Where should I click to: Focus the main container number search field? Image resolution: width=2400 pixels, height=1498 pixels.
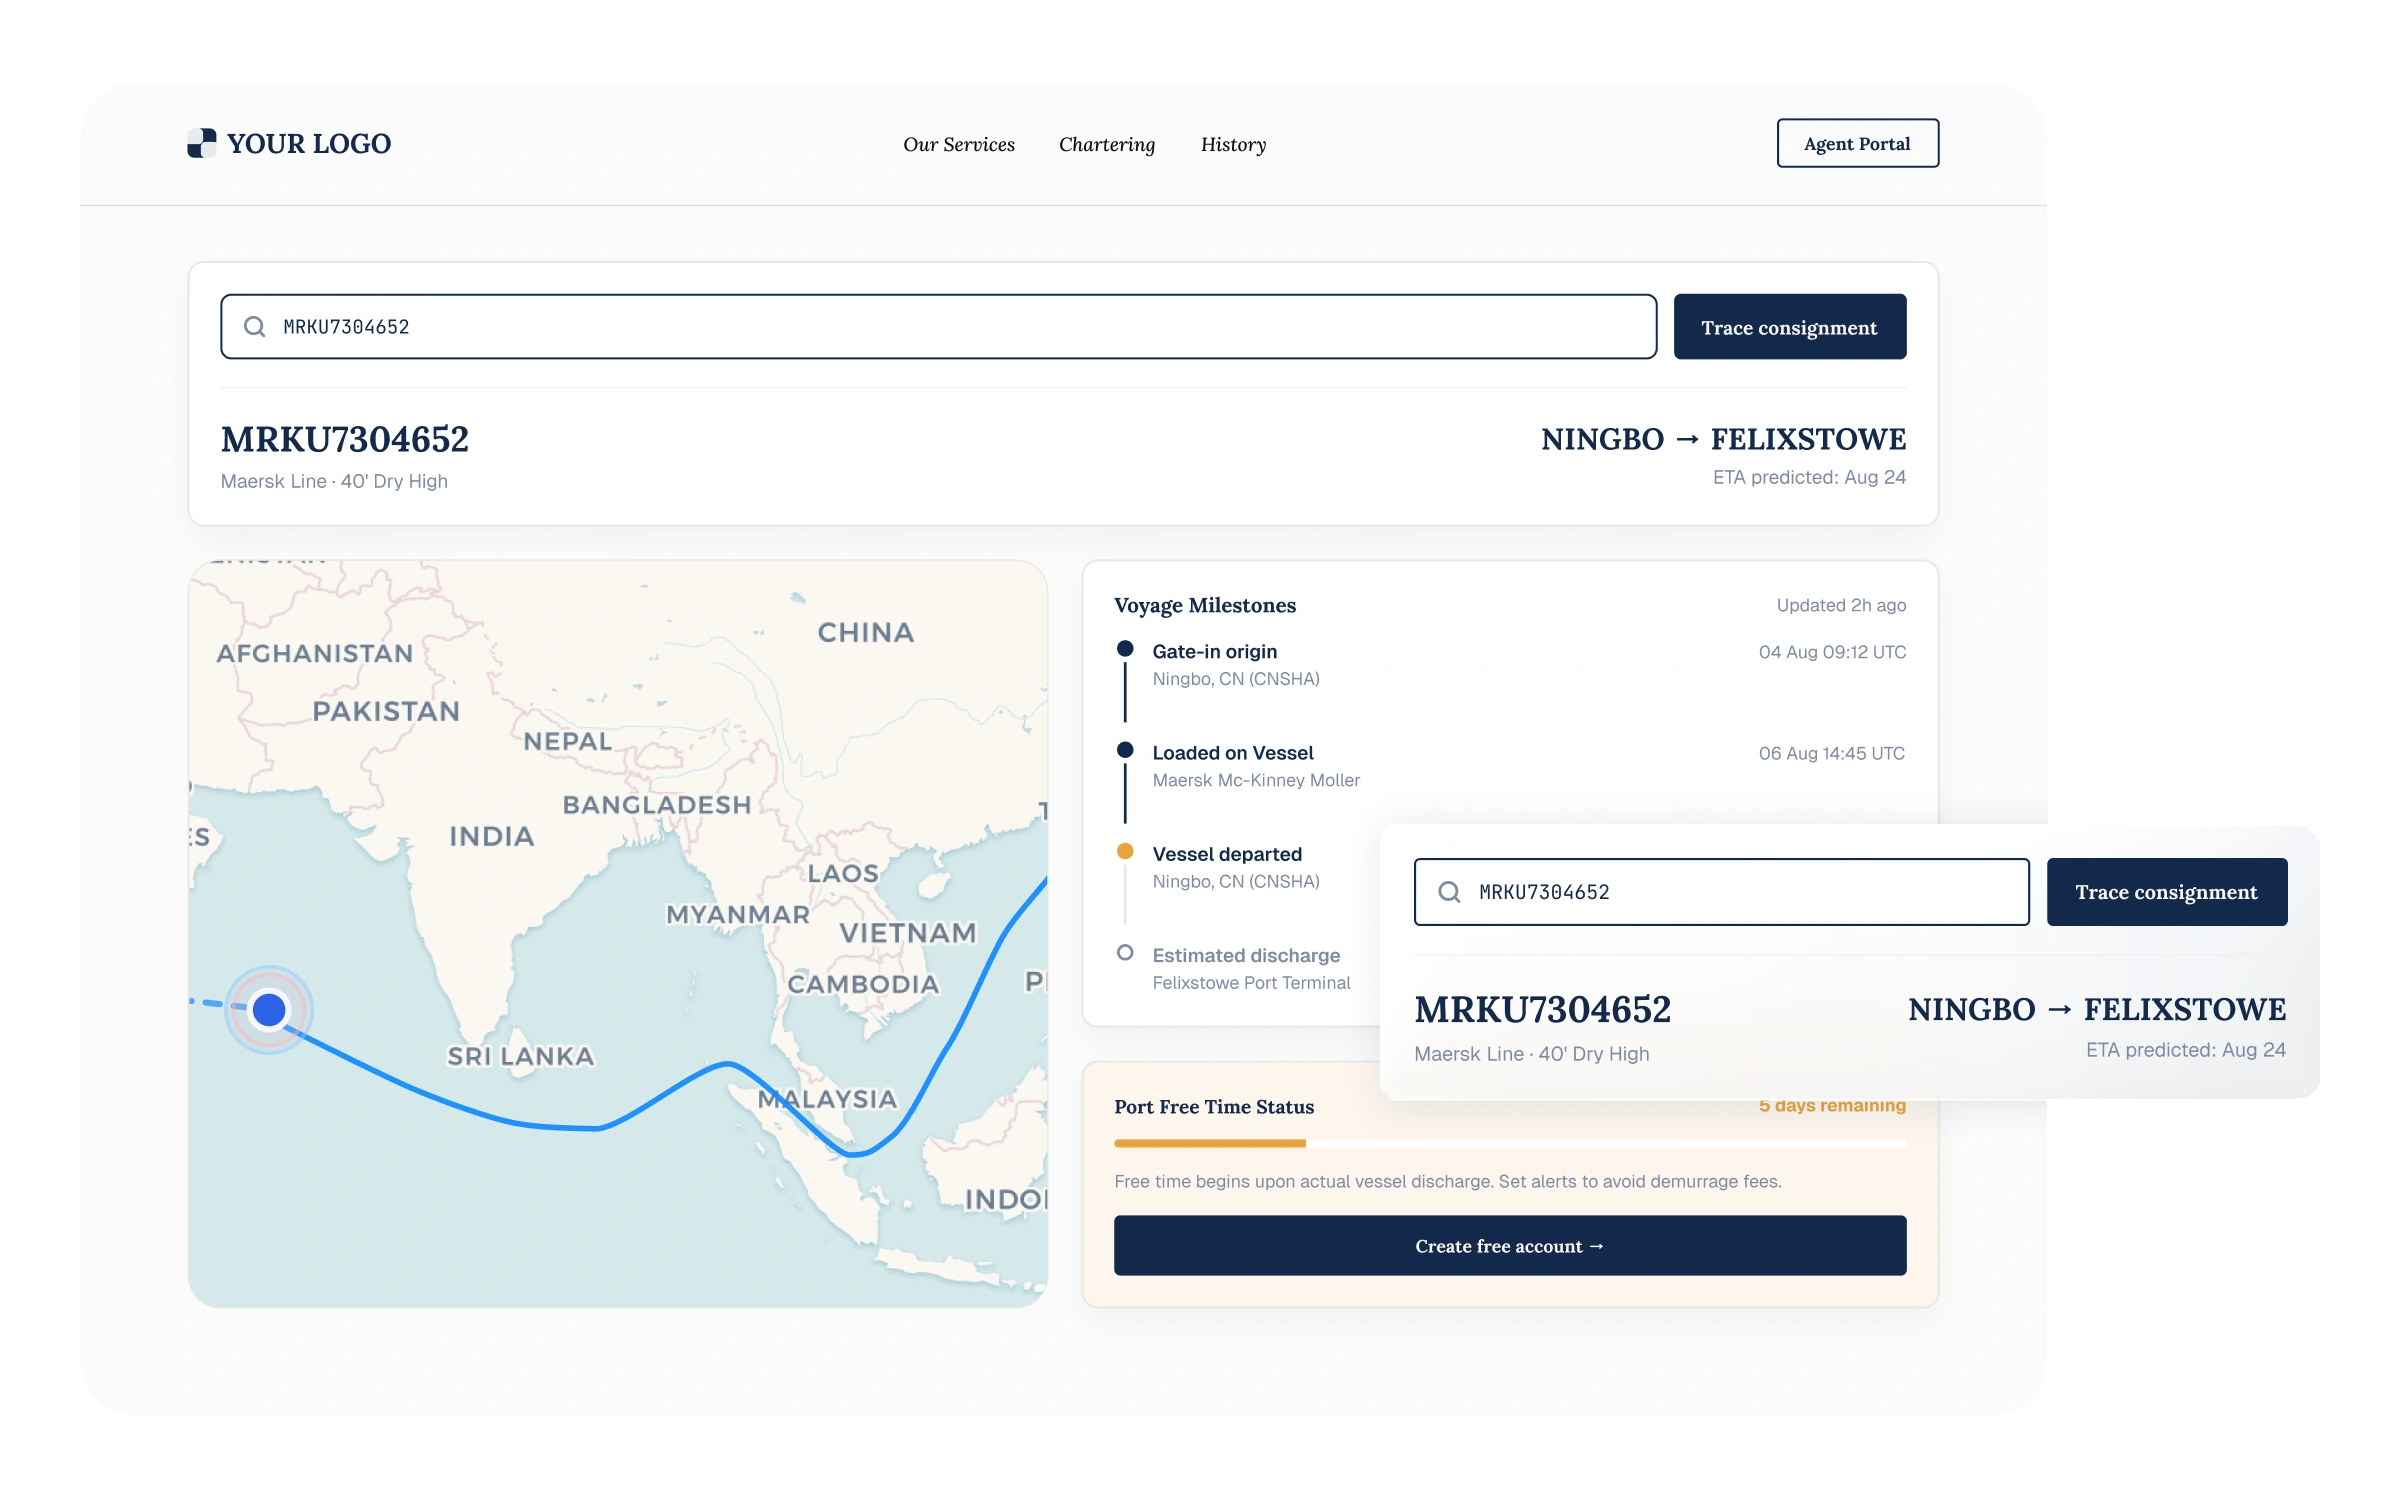pos(938,327)
